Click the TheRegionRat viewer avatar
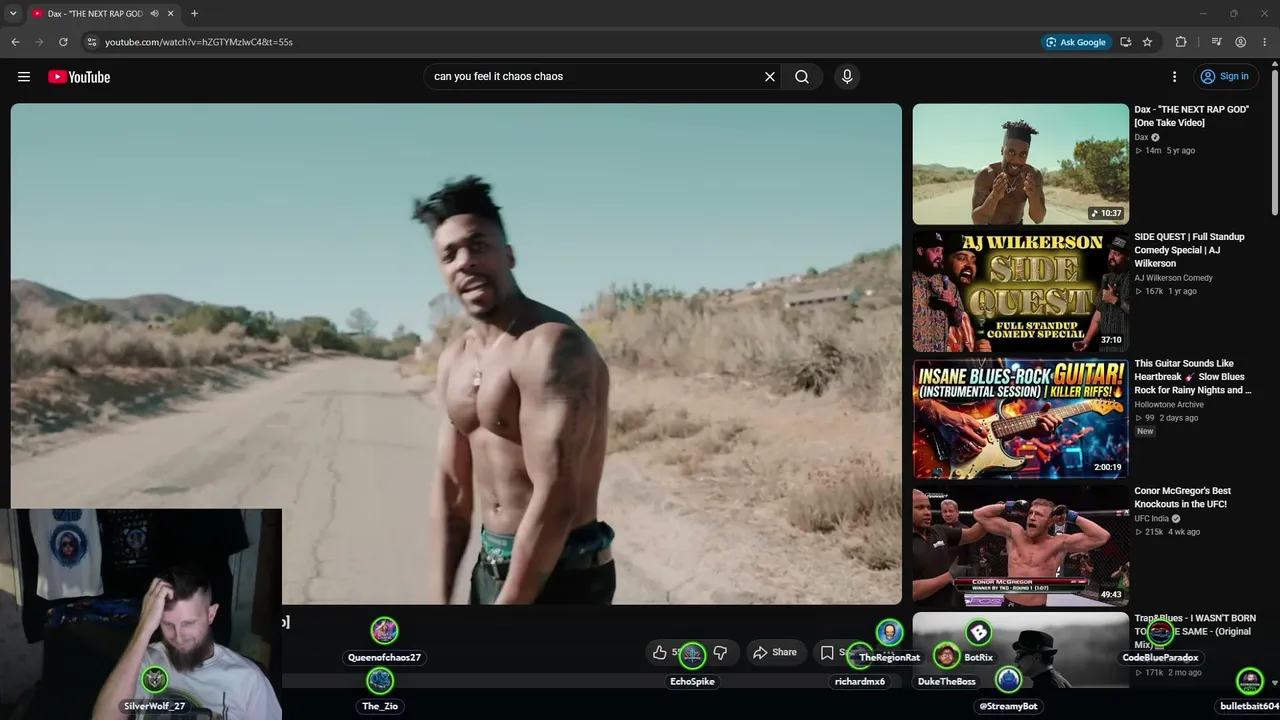 (889, 632)
